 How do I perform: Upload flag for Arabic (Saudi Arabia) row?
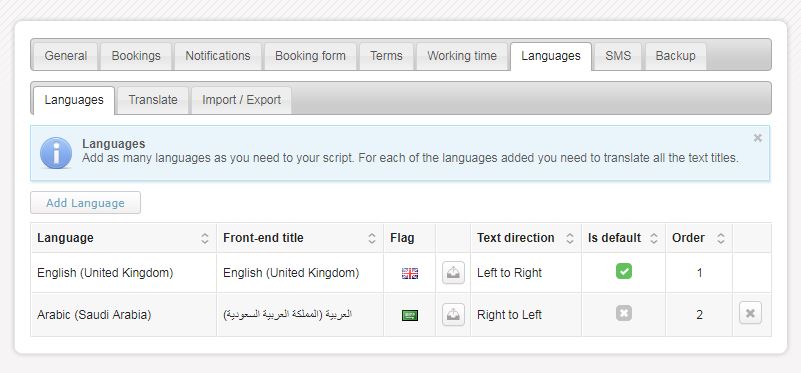pyautogui.click(x=453, y=314)
